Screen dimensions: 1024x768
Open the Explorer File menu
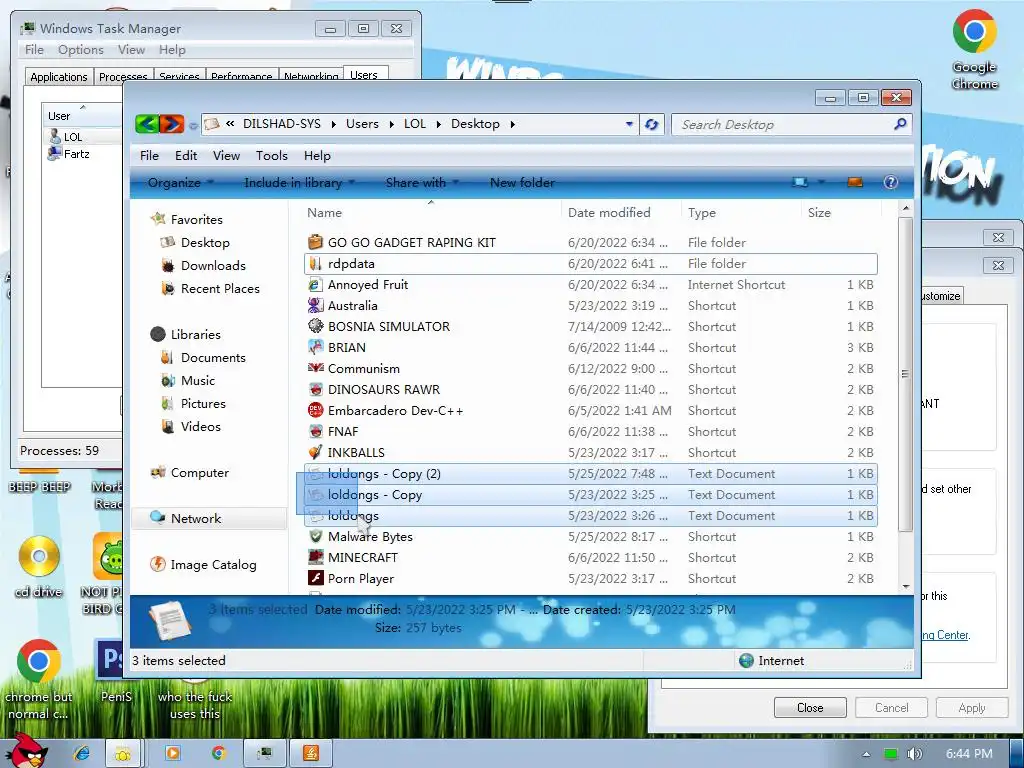[x=149, y=155]
